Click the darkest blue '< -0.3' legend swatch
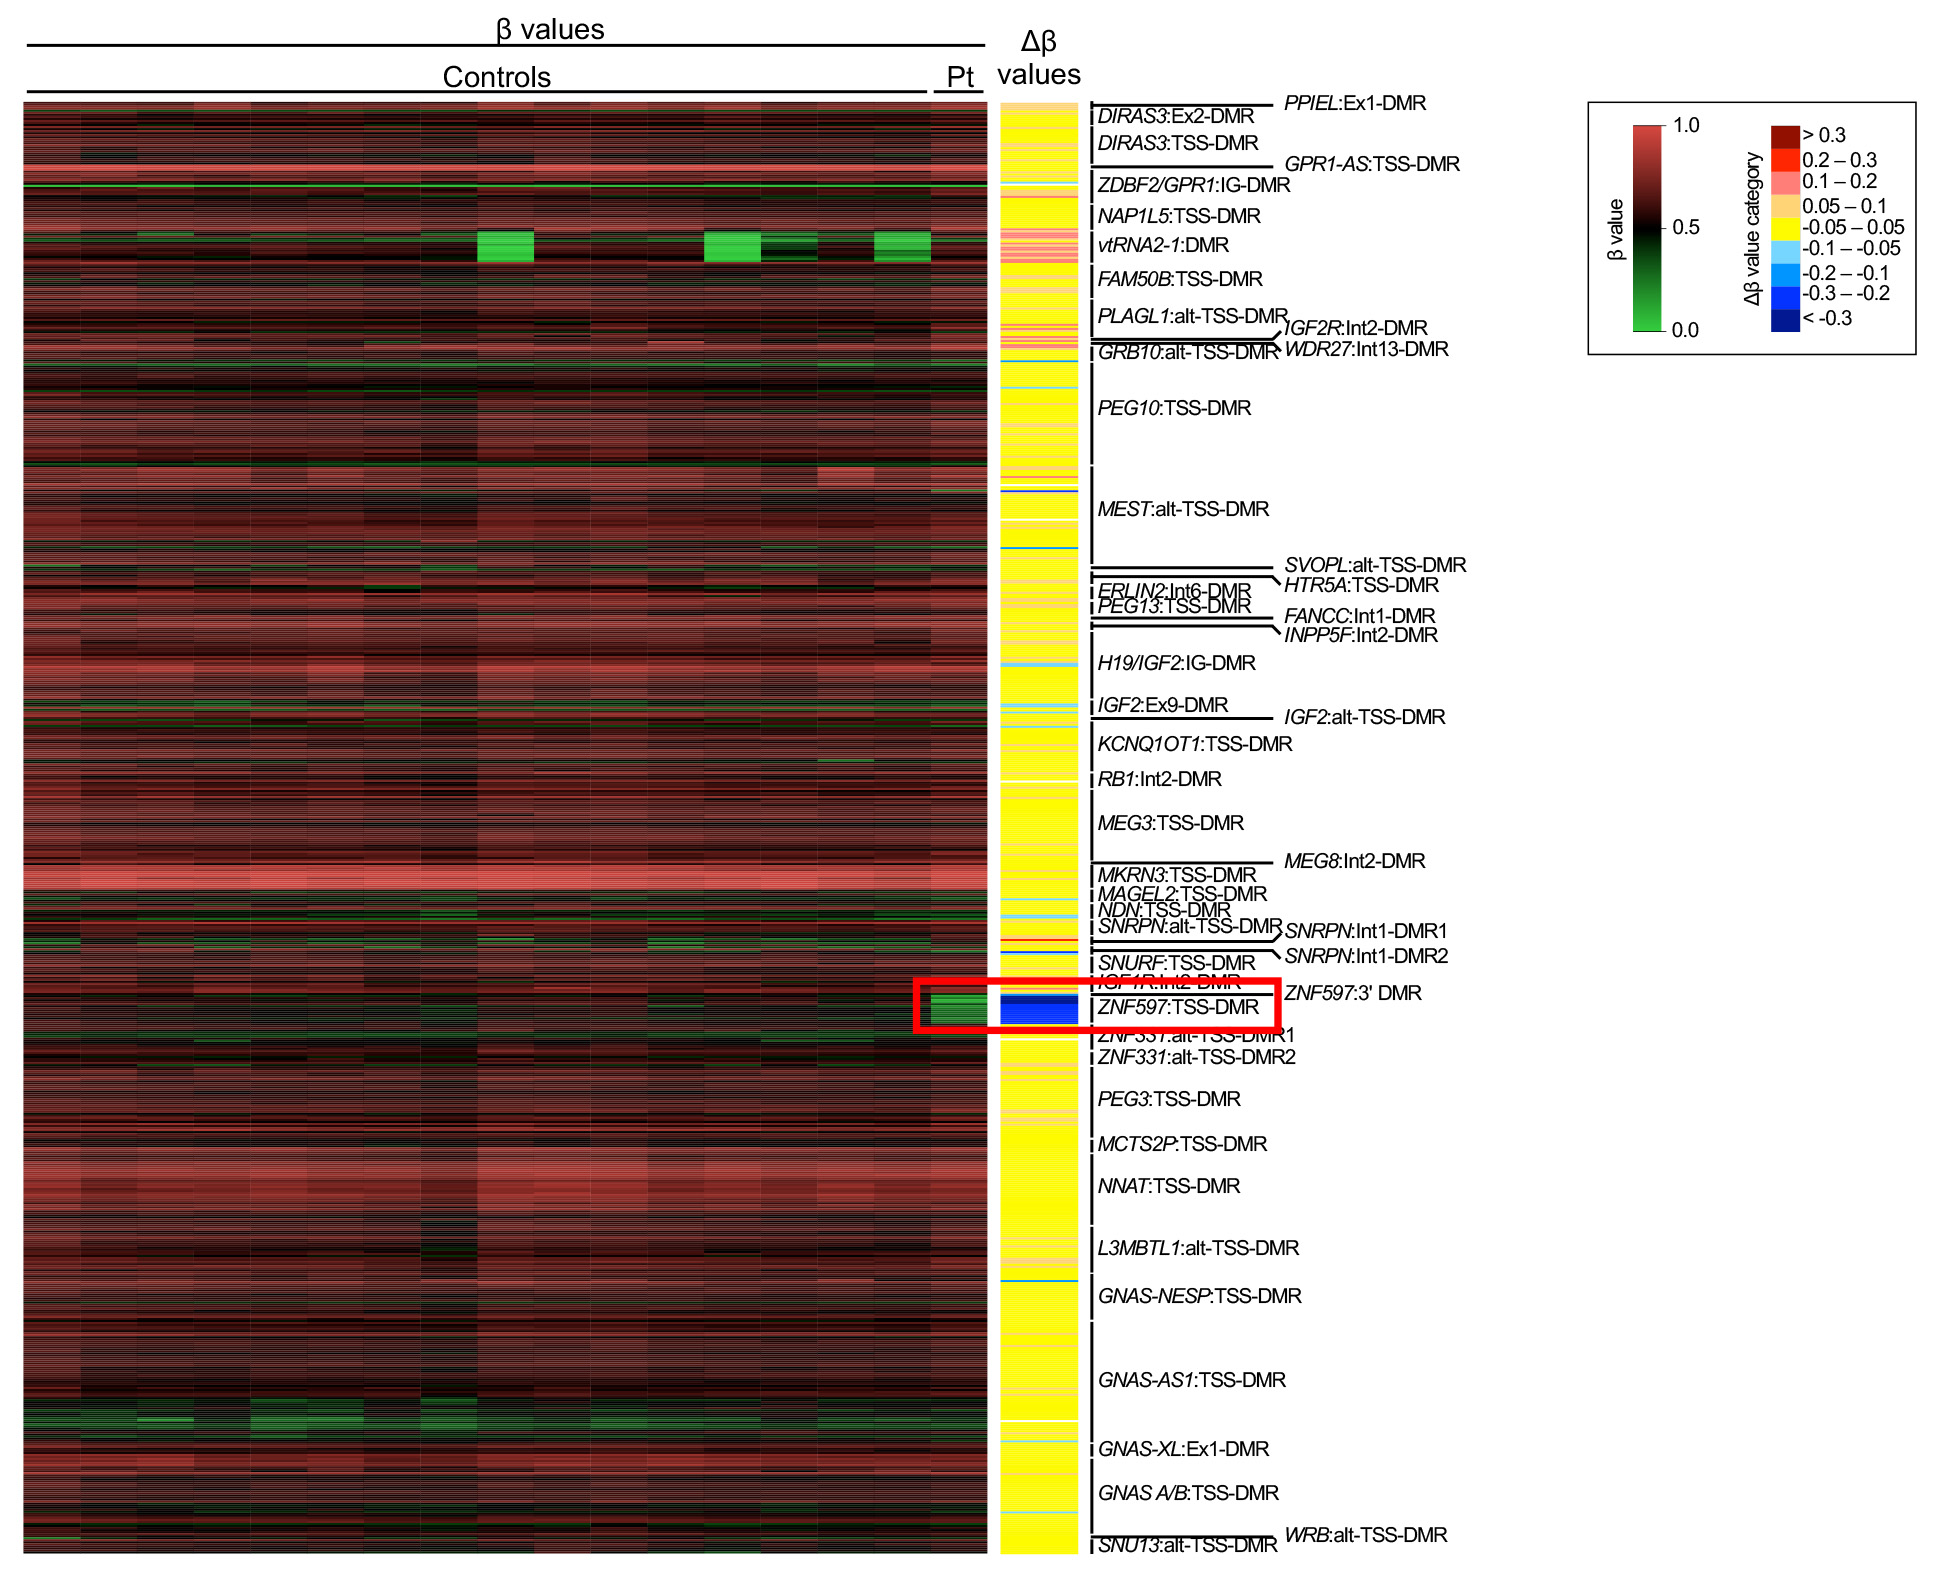 click(1784, 319)
